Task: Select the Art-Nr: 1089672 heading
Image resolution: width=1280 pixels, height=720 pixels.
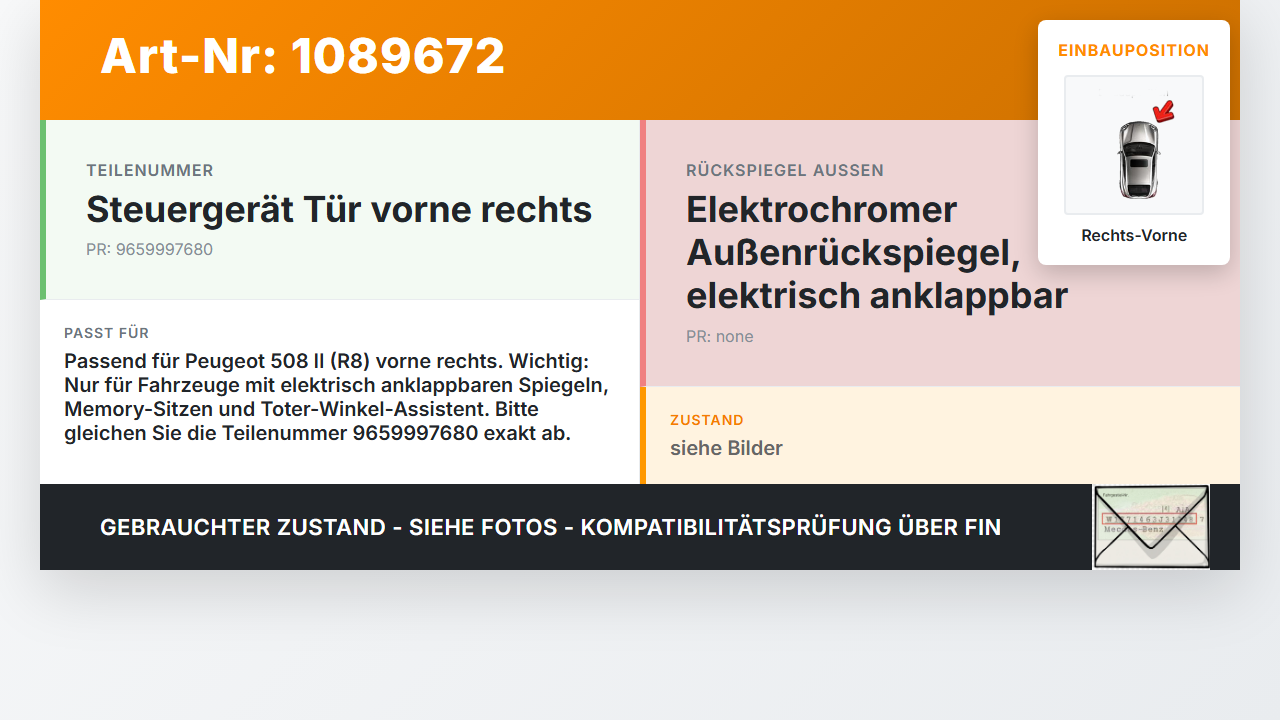Action: coord(303,56)
